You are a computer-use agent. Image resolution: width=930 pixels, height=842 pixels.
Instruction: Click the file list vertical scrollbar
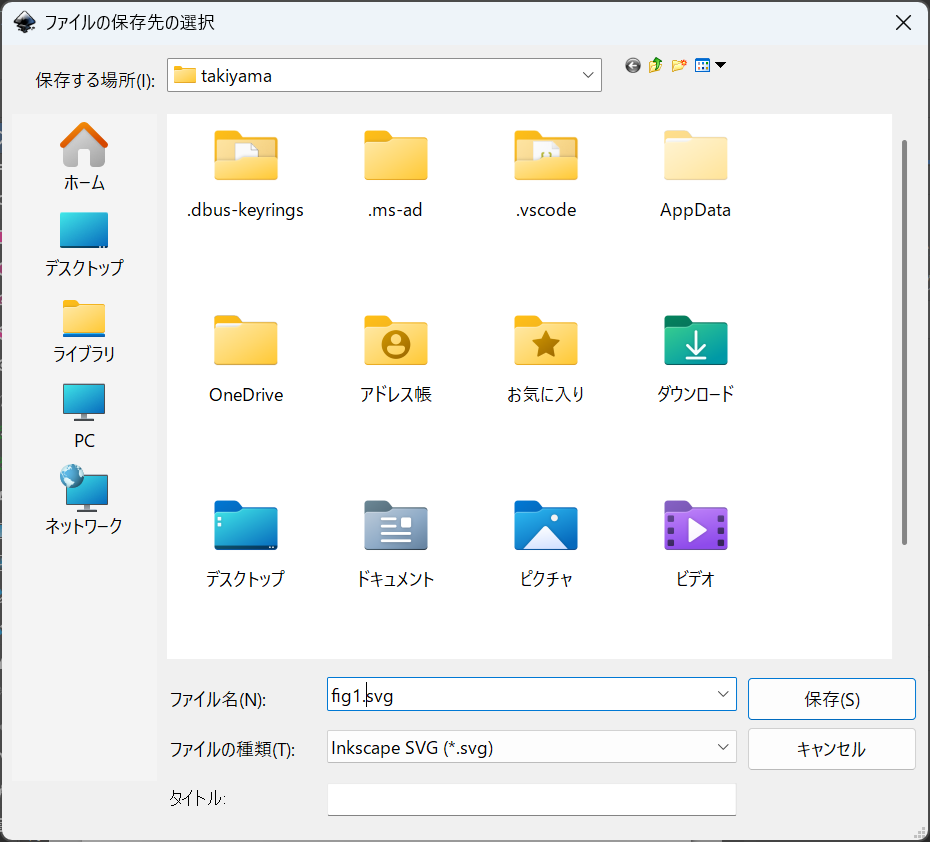(x=904, y=340)
